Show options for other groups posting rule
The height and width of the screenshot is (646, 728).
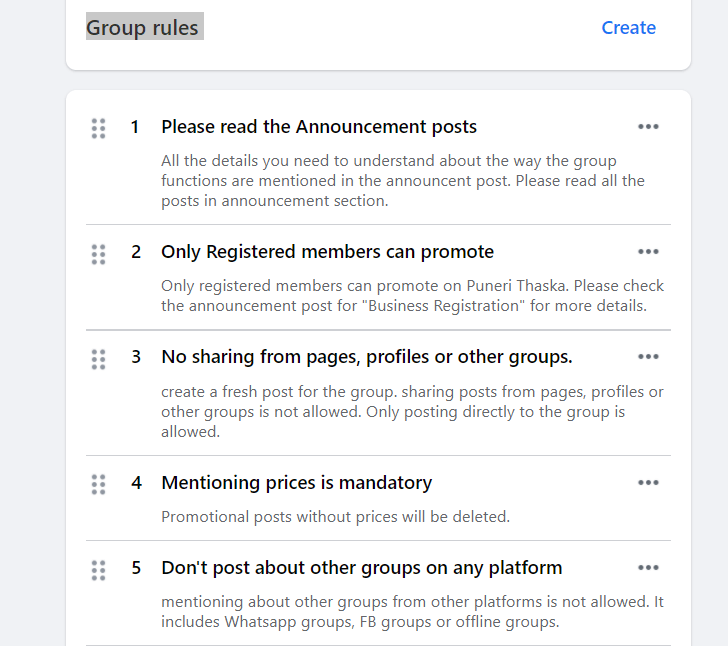point(648,568)
